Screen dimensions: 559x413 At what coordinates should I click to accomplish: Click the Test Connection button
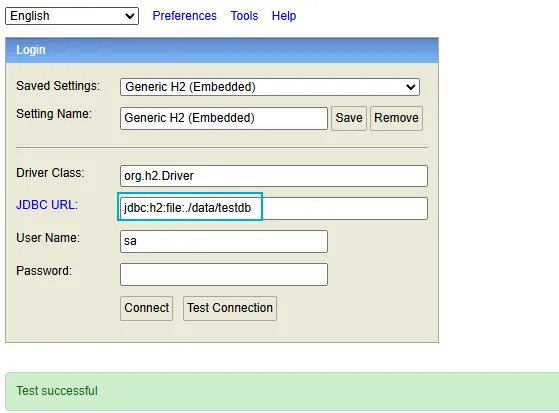tap(230, 308)
